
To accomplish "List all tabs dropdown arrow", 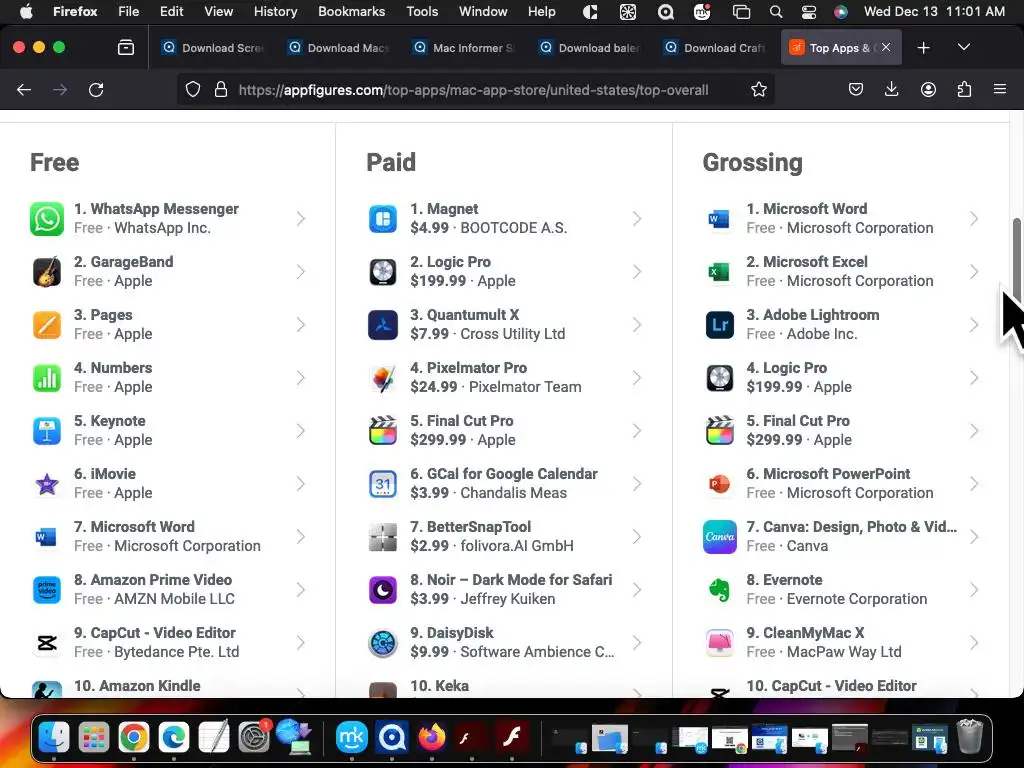I will click(963, 47).
